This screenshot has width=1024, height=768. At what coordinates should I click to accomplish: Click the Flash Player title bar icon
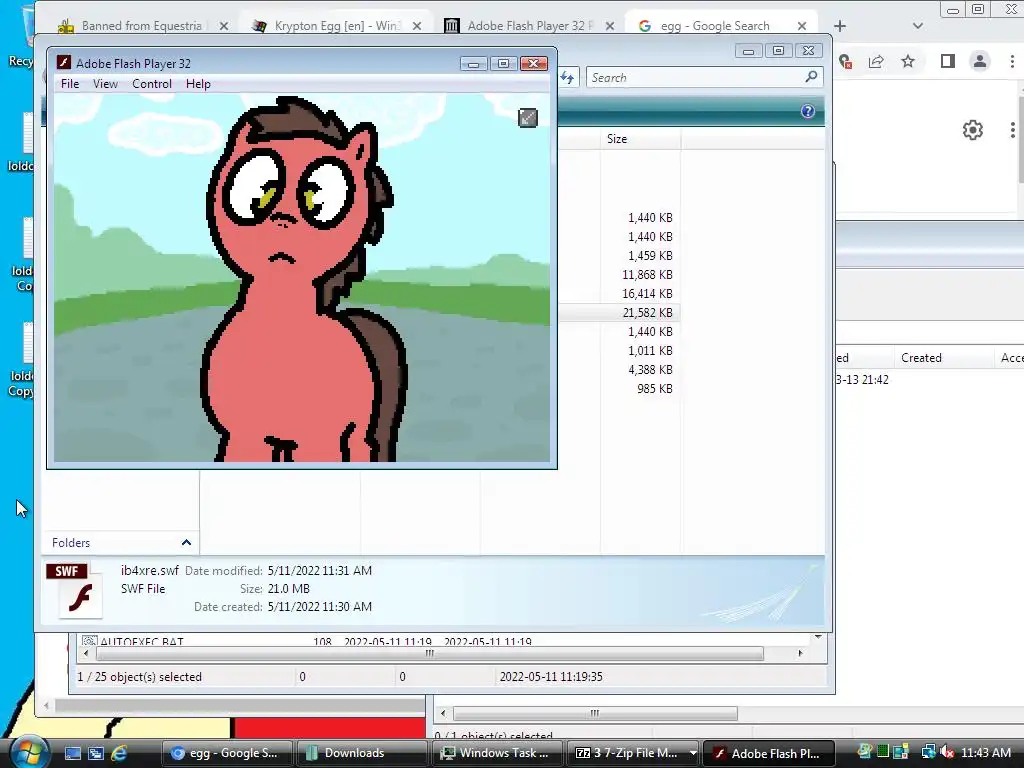pyautogui.click(x=63, y=63)
